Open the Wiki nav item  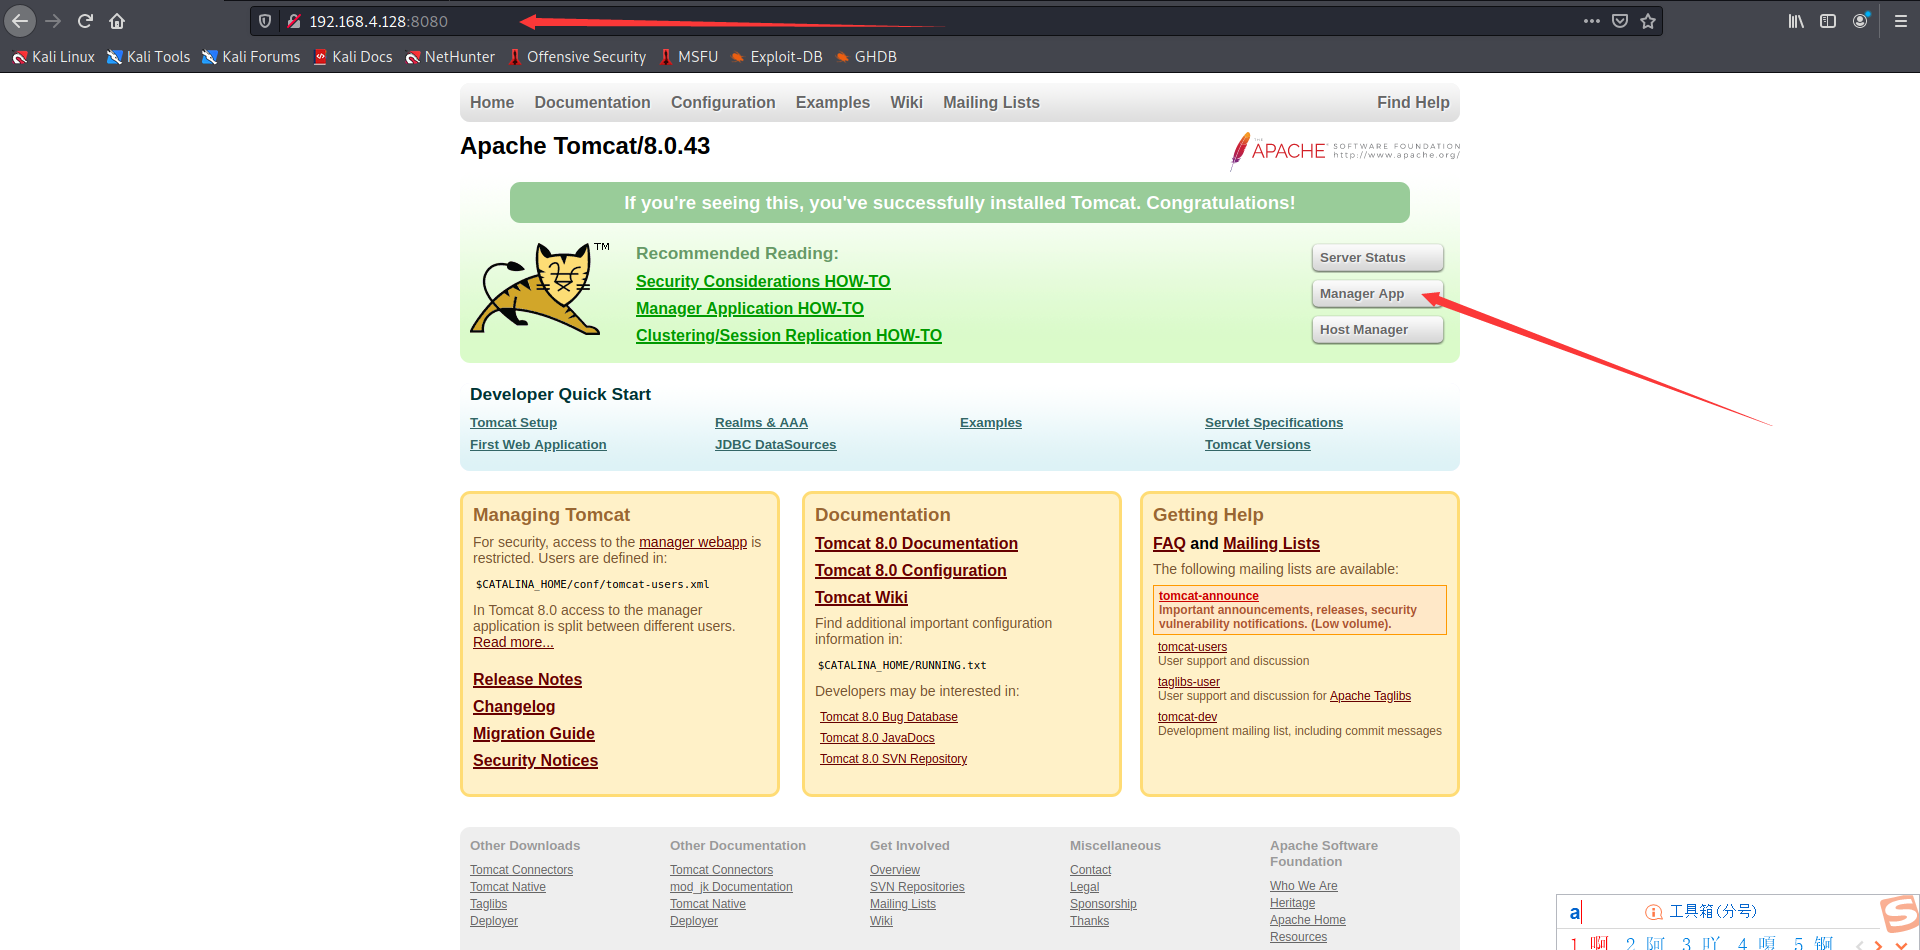click(906, 102)
